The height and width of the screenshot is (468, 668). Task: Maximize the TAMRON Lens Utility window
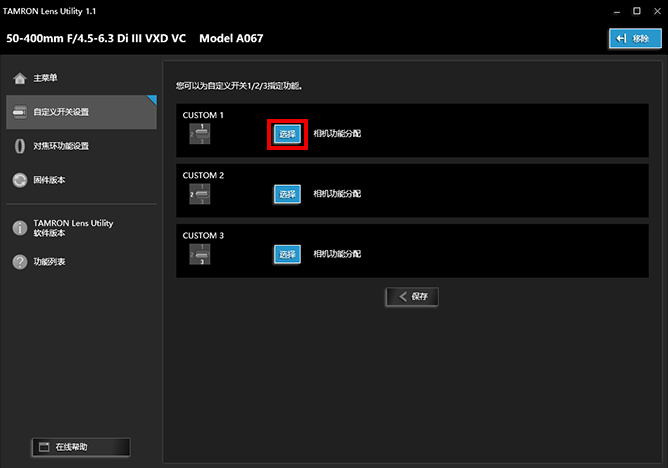[x=637, y=11]
